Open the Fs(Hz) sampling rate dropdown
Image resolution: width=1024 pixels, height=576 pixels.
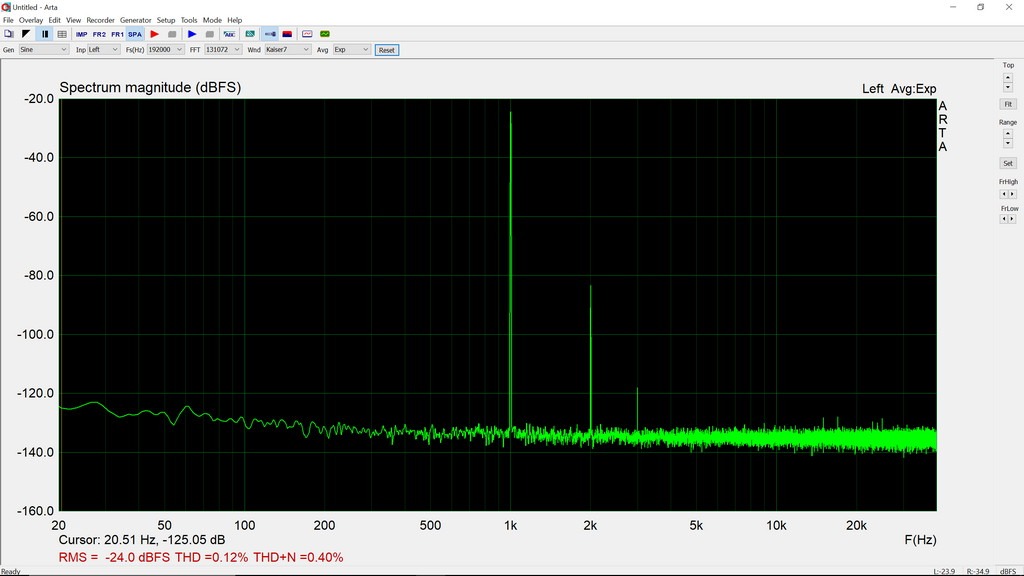165,50
